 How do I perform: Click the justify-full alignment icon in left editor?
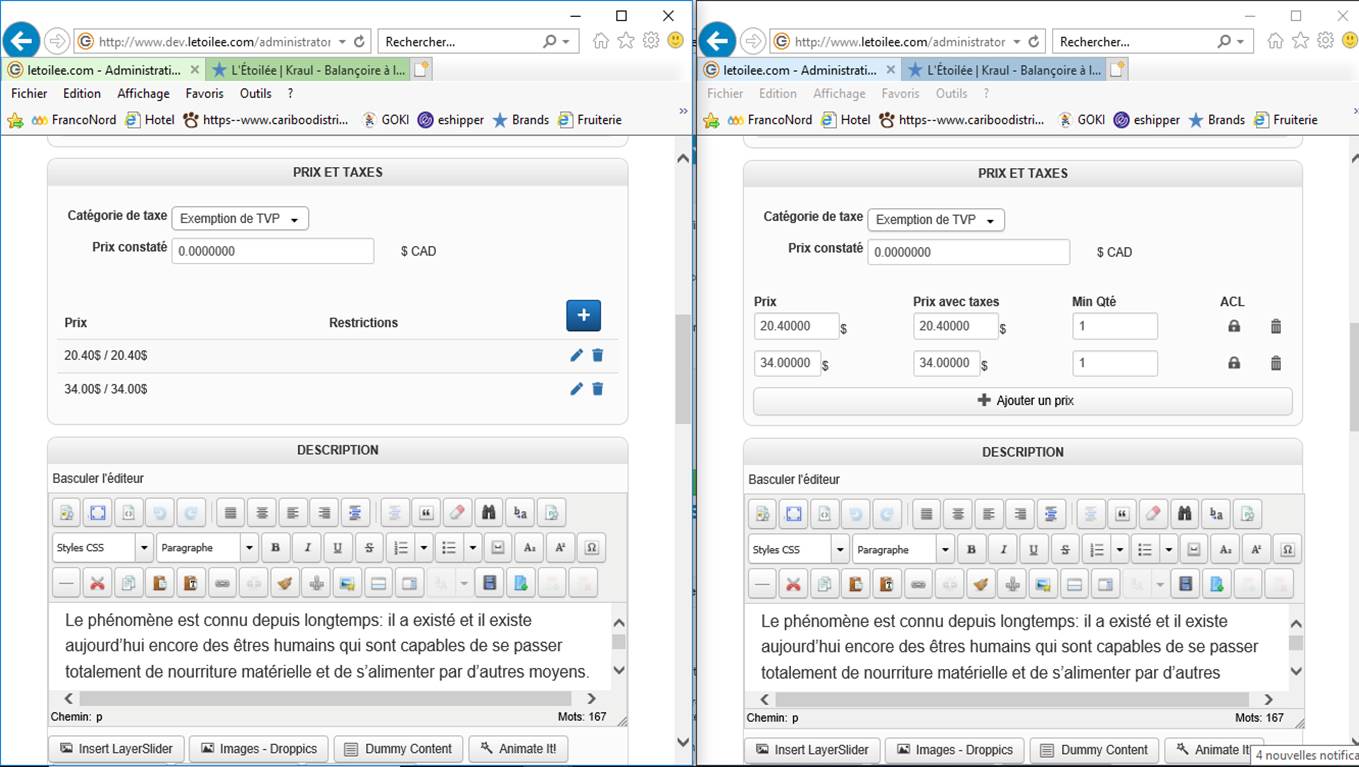(231, 513)
